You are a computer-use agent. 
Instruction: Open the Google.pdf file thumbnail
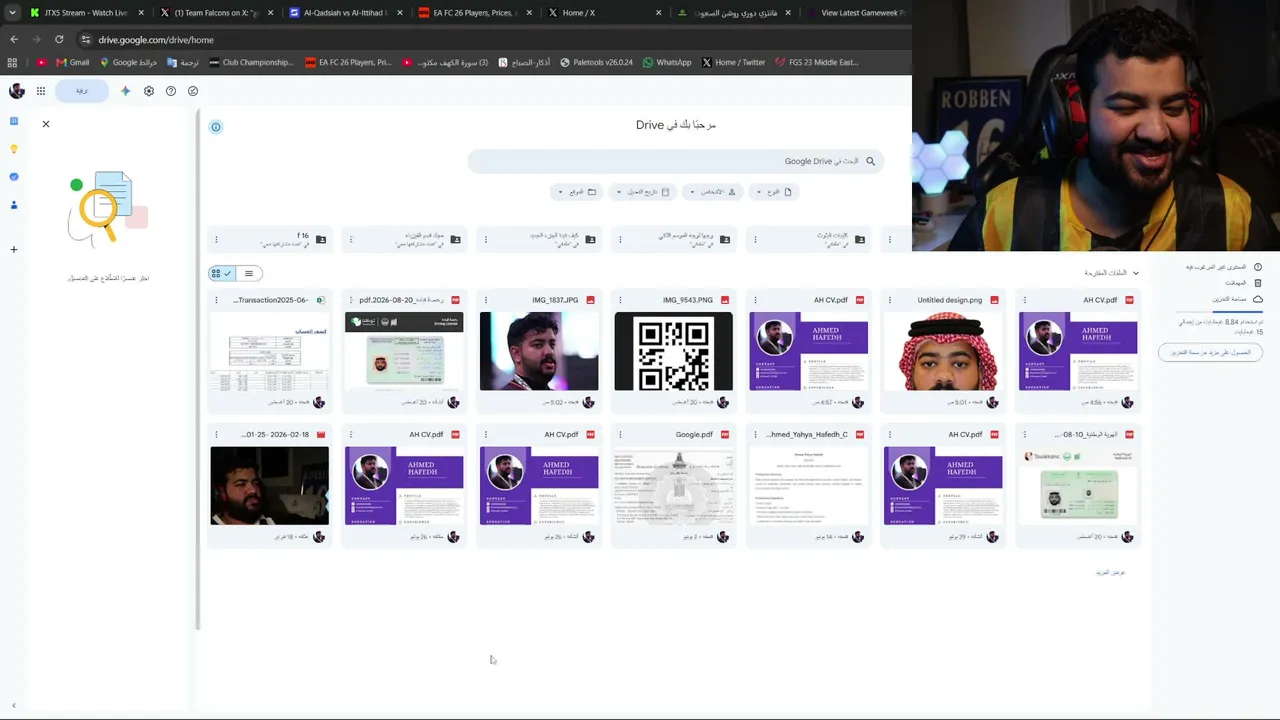[673, 486]
